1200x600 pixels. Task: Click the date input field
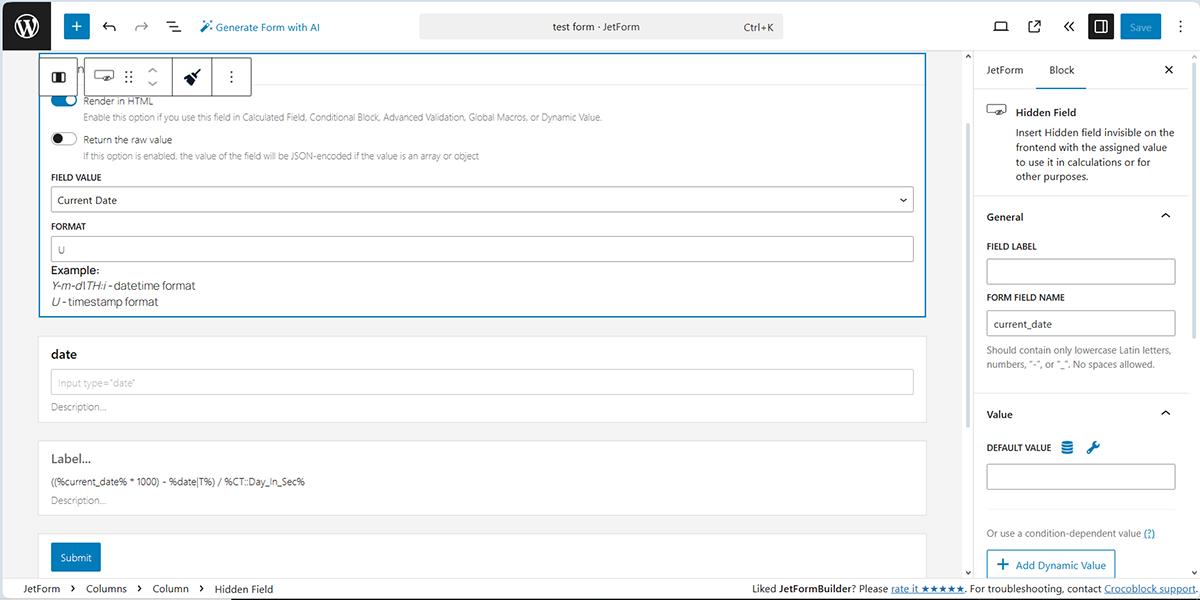click(482, 382)
